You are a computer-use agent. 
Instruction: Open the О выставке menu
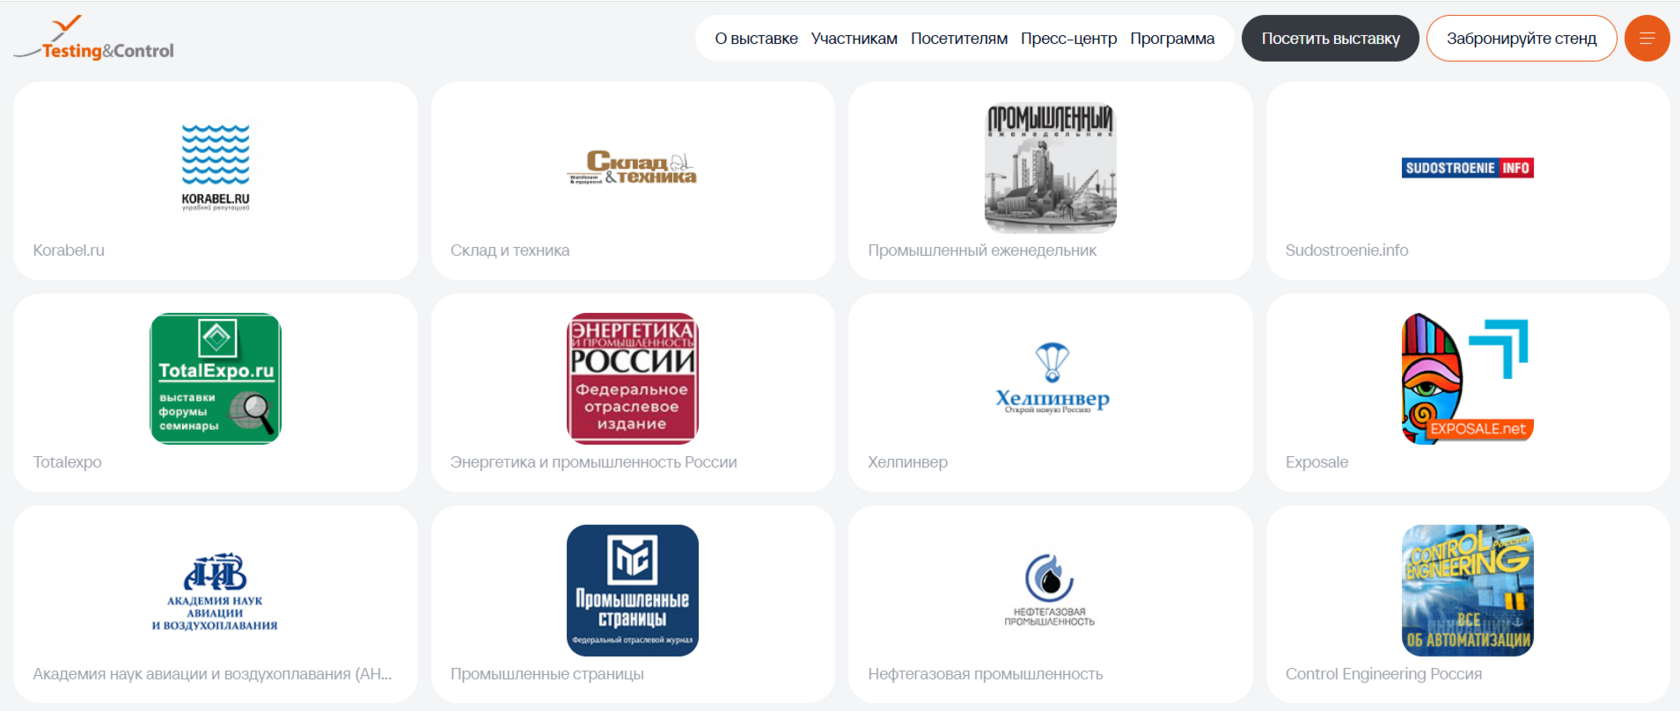tap(756, 38)
